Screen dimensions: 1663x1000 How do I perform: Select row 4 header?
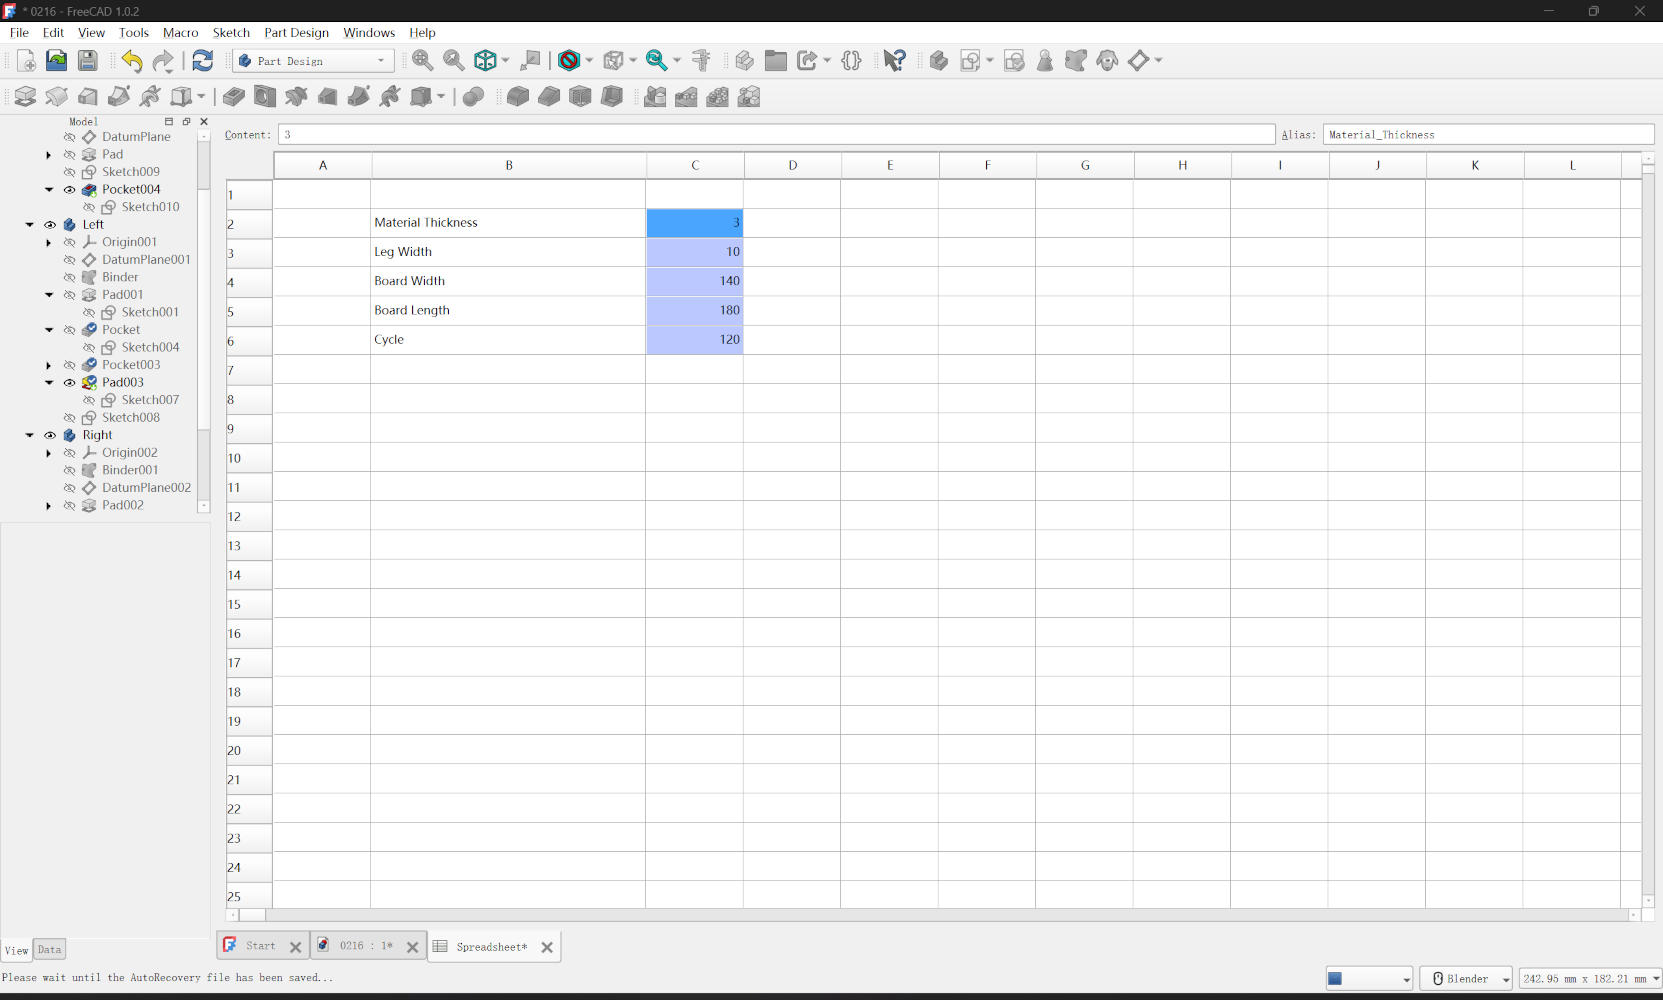tap(249, 282)
